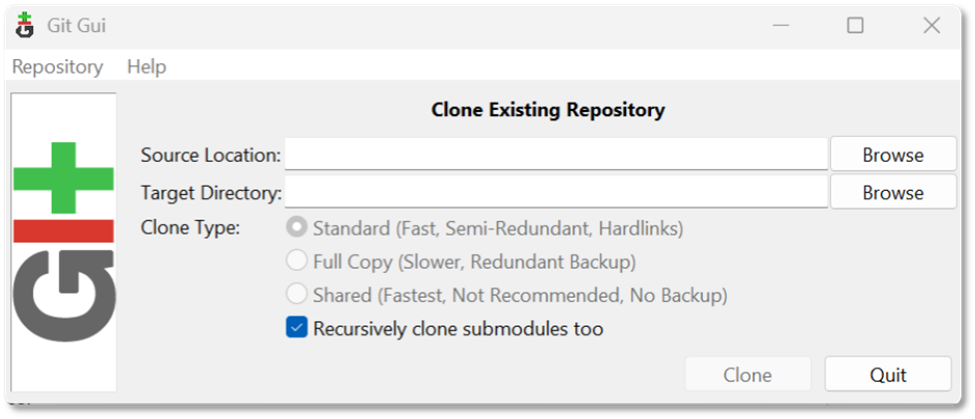This screenshot has height=419, width=975.
Task: Choose Full Copy clone type
Action: 297,262
